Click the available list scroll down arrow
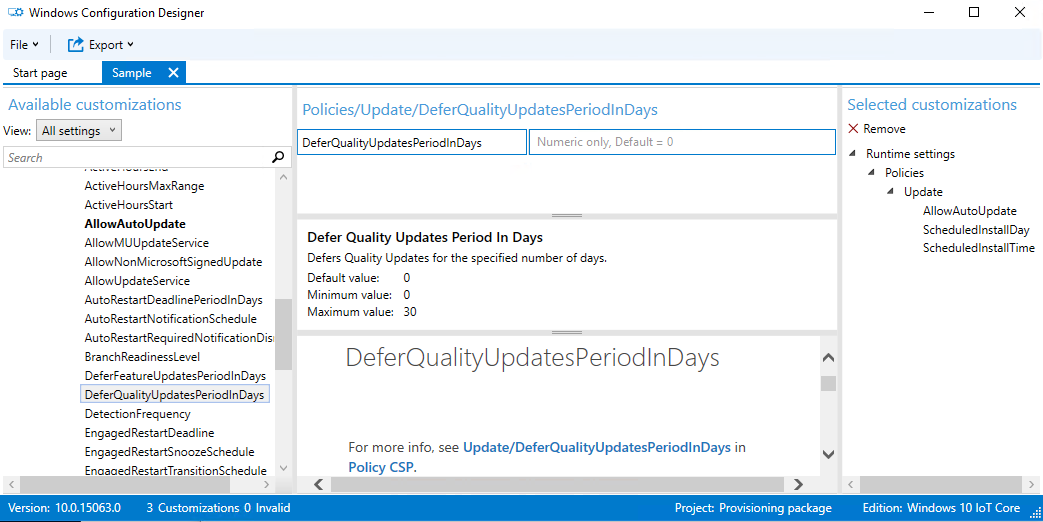This screenshot has width=1043, height=522. tap(283, 467)
